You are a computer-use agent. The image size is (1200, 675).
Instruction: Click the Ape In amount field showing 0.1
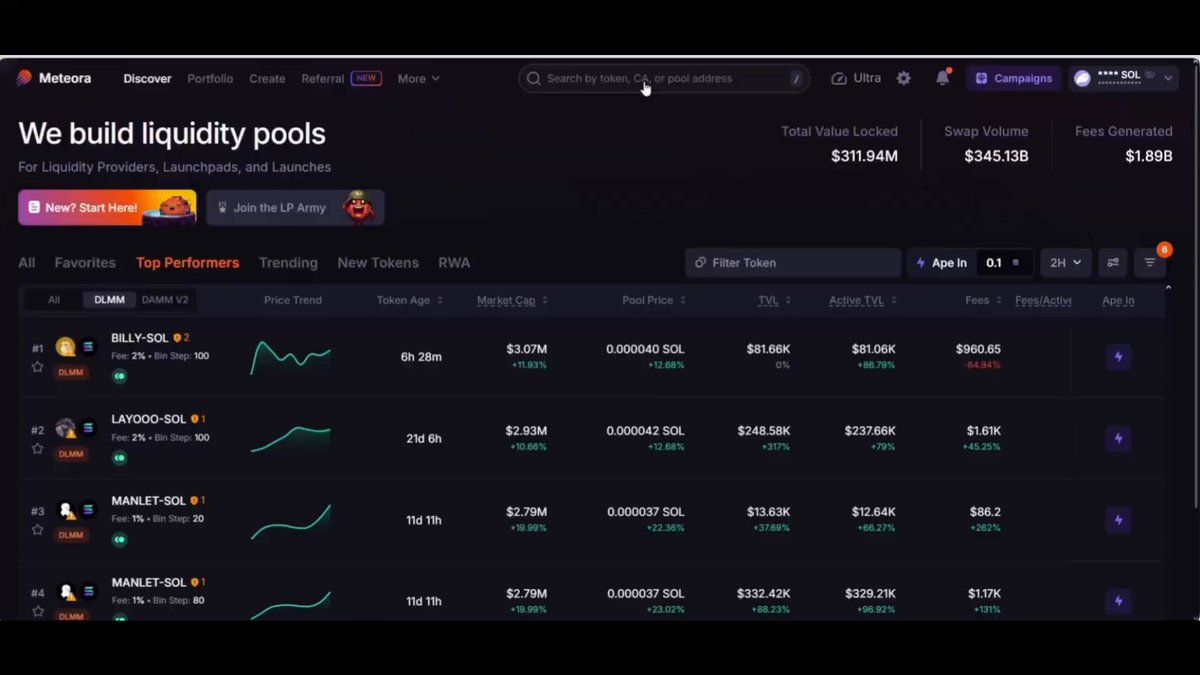1003,263
